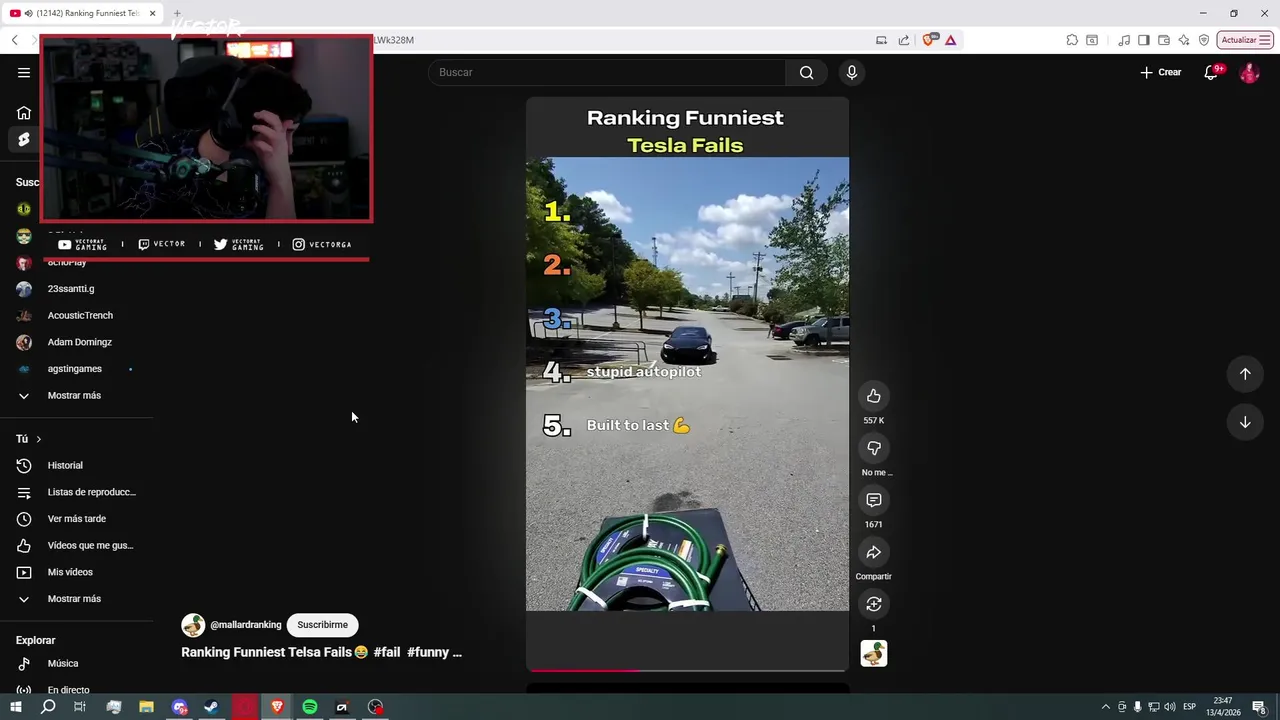Open the YouTube hamburger guide menu
Image resolution: width=1280 pixels, height=720 pixels.
24,72
